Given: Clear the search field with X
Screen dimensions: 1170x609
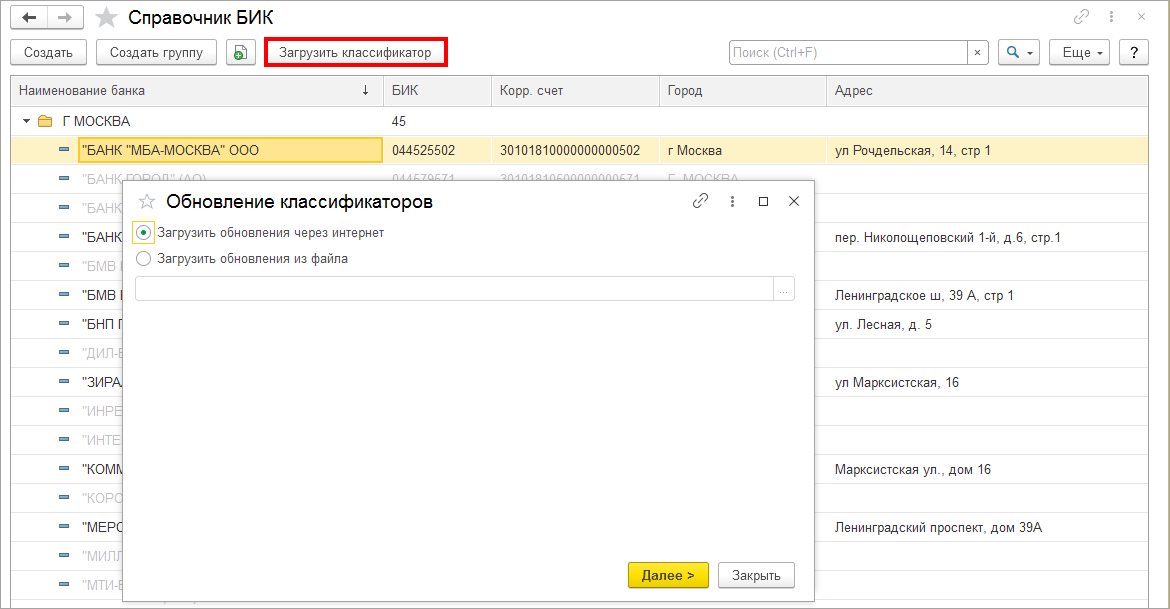Looking at the screenshot, I should click(978, 52).
